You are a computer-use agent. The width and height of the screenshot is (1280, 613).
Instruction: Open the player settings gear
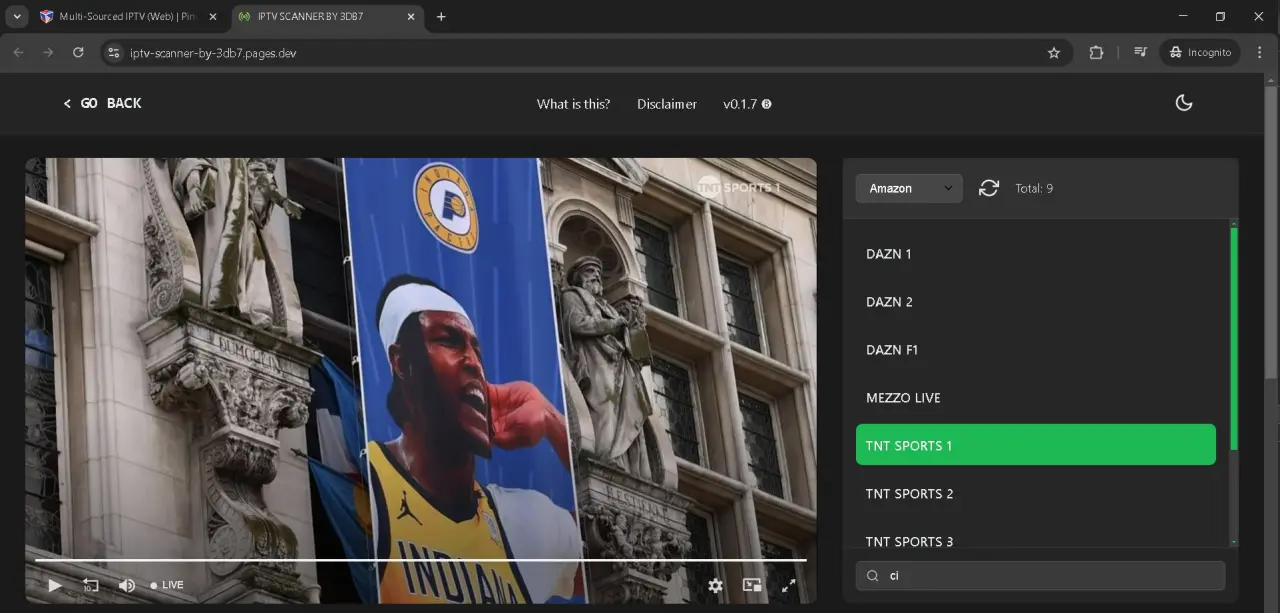715,586
